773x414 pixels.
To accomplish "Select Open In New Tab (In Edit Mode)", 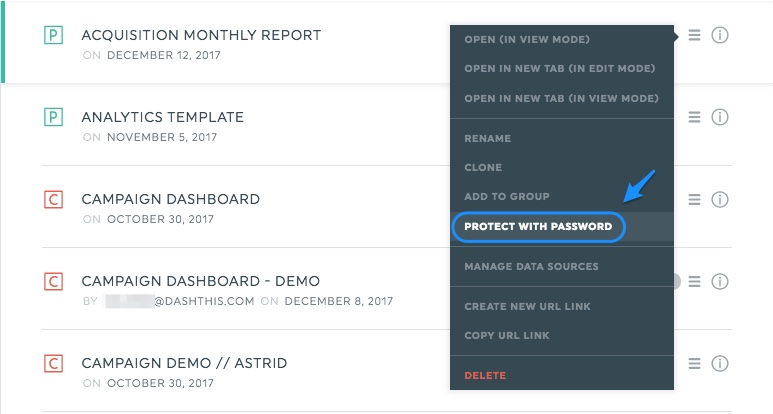I will click(560, 69).
